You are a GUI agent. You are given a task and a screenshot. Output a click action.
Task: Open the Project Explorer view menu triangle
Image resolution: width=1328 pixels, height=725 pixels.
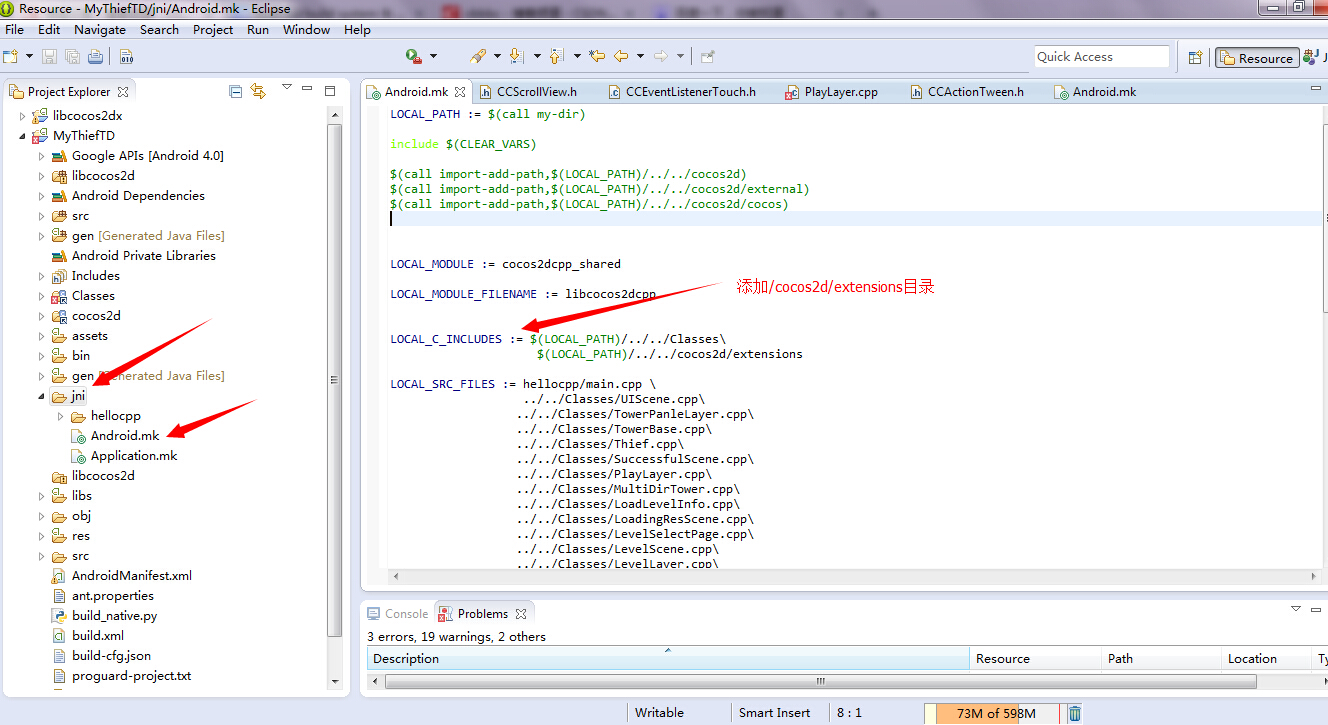(286, 88)
